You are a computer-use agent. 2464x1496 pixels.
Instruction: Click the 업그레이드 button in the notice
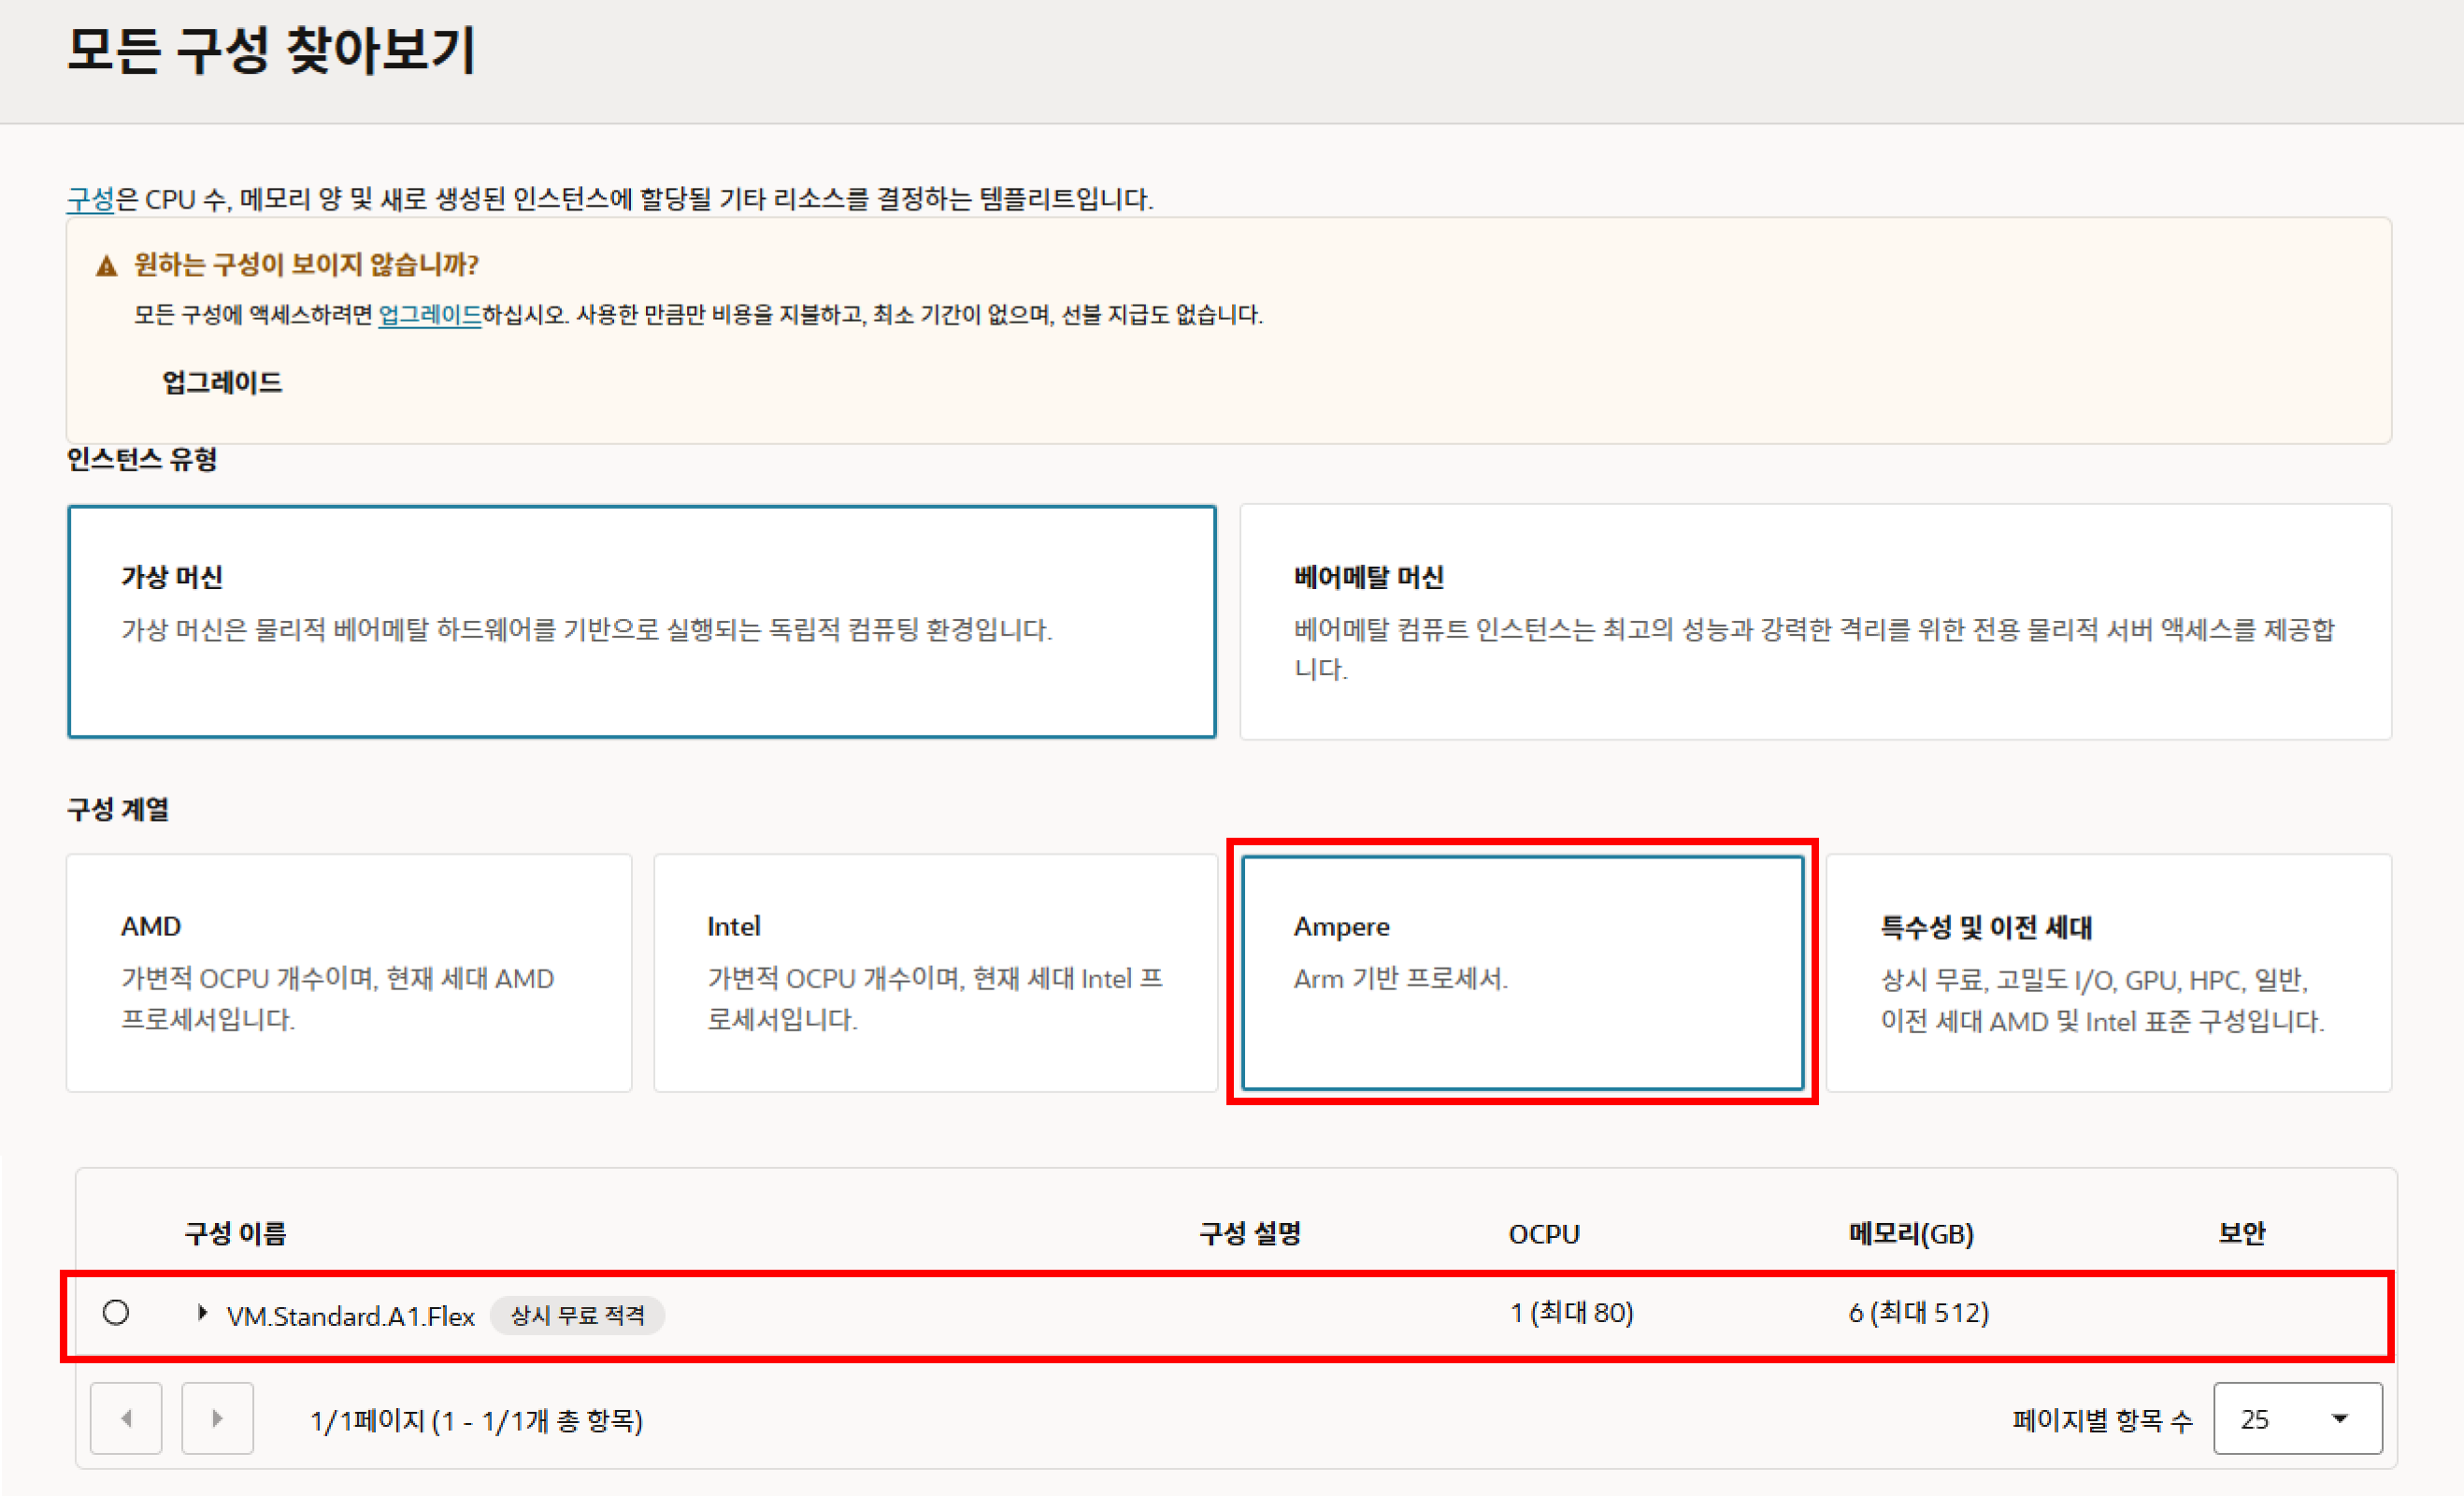coord(222,382)
